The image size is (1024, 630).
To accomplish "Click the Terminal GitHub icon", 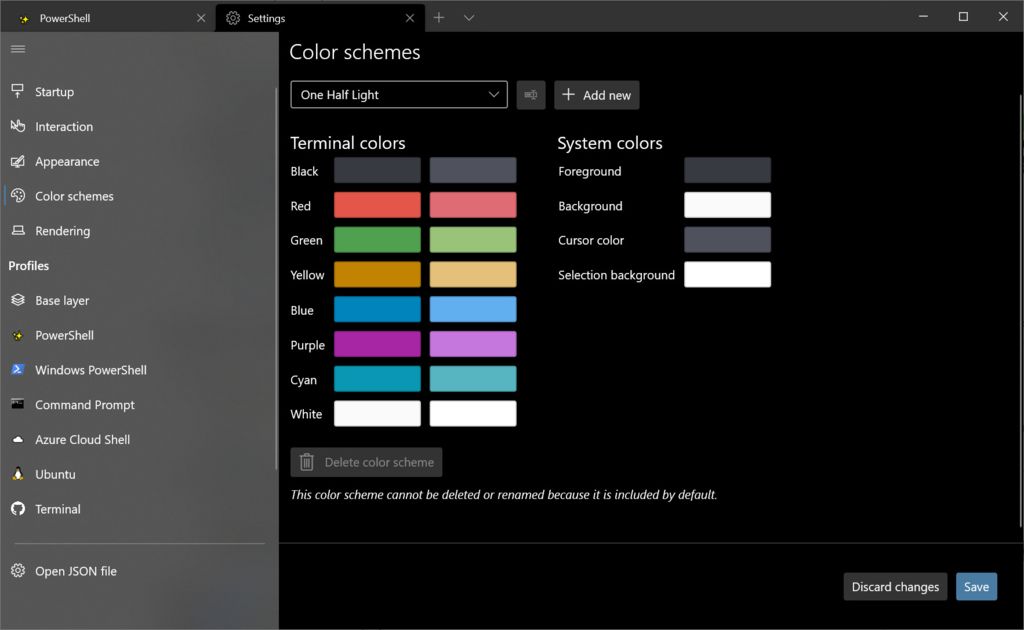I will pos(18,509).
